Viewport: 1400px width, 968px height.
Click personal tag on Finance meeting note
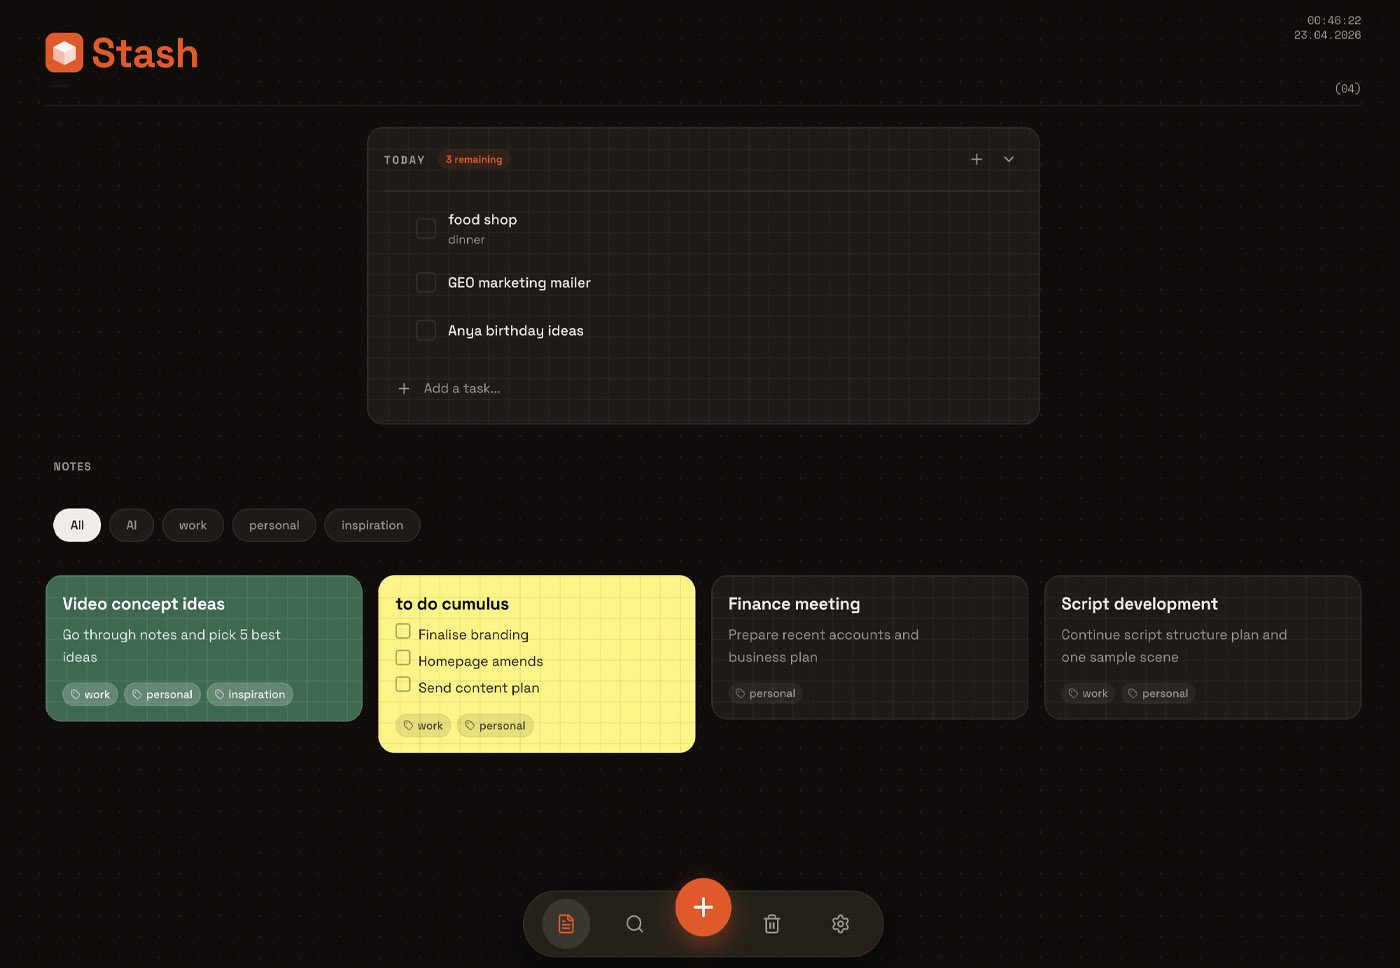coord(766,693)
